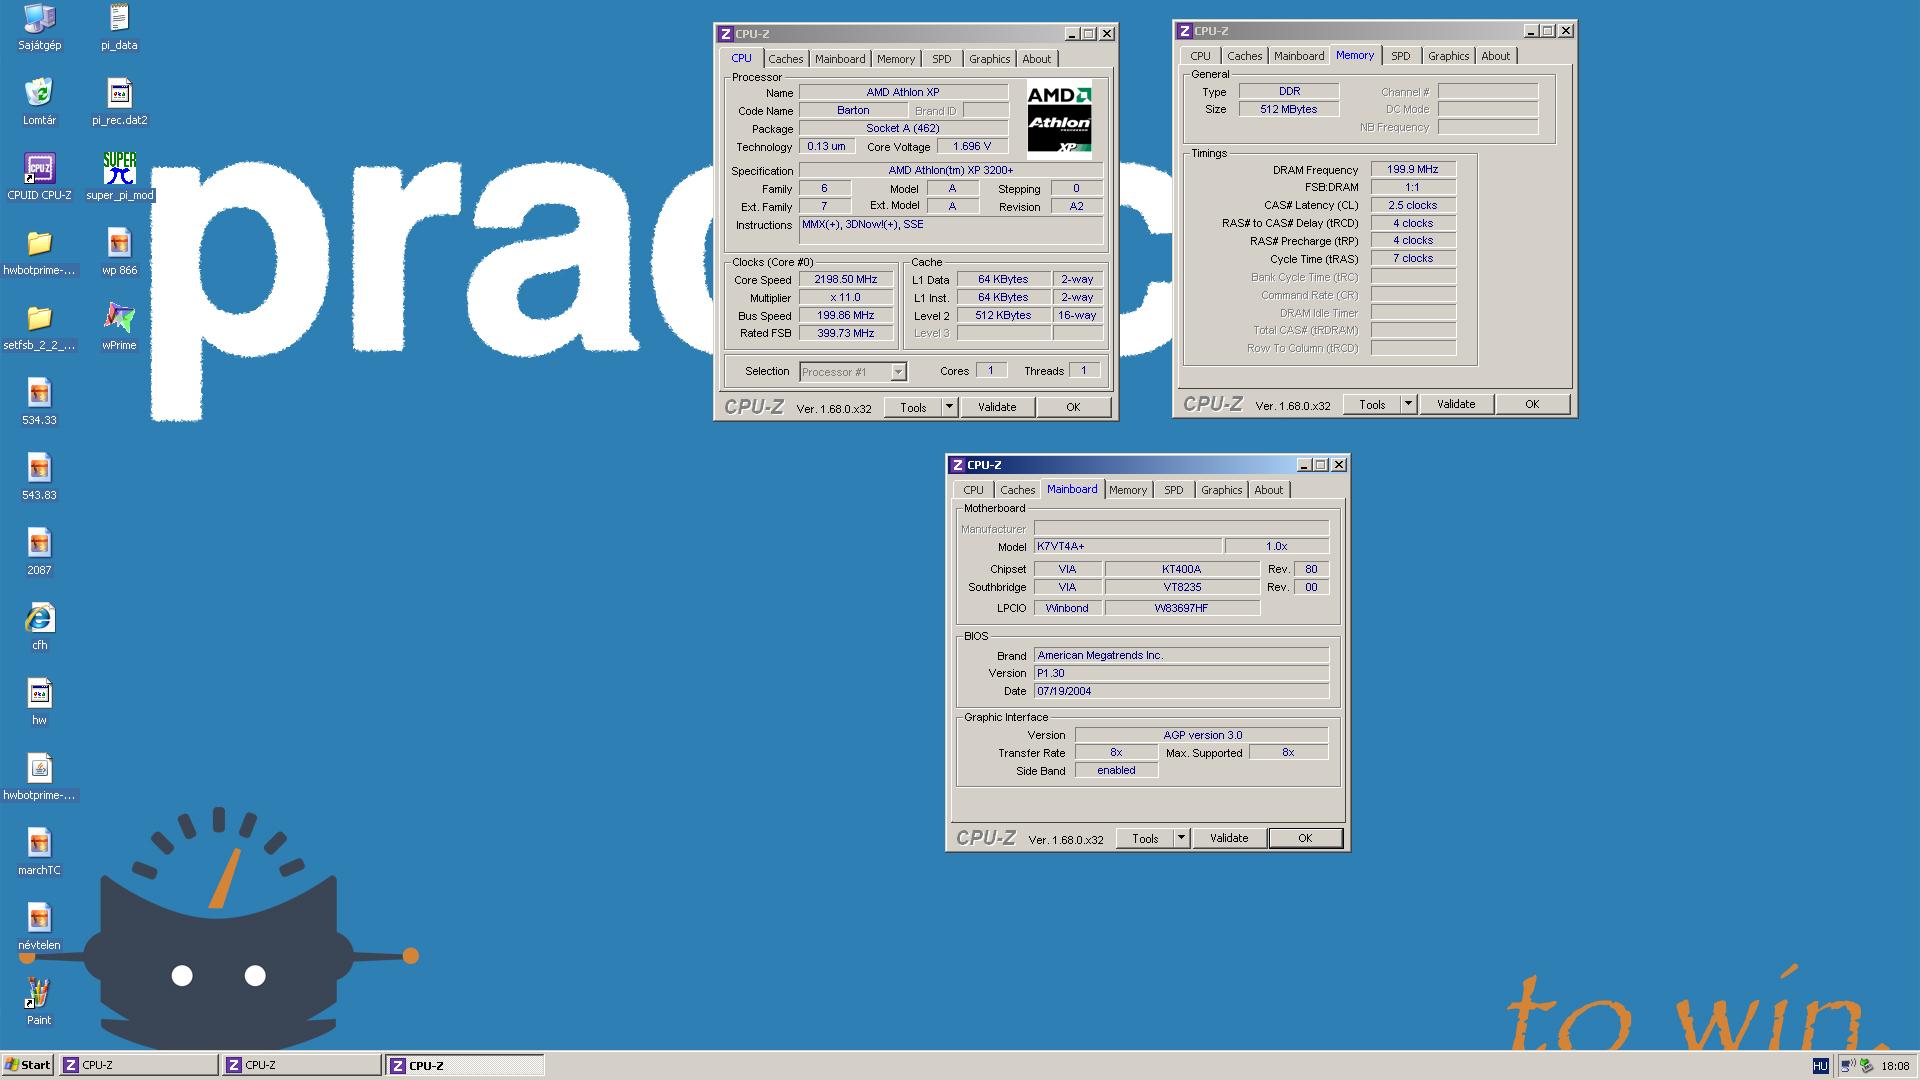Click Validate in CPU tab window

pyautogui.click(x=997, y=407)
